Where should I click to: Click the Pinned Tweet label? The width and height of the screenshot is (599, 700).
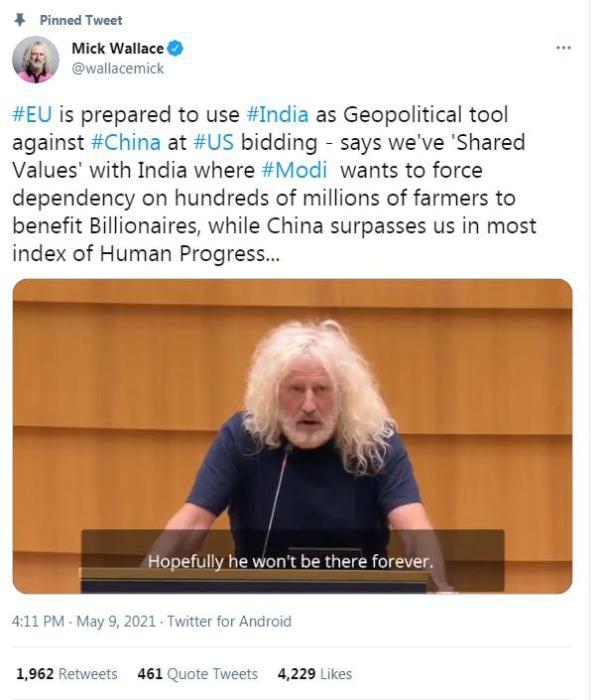[x=81, y=20]
